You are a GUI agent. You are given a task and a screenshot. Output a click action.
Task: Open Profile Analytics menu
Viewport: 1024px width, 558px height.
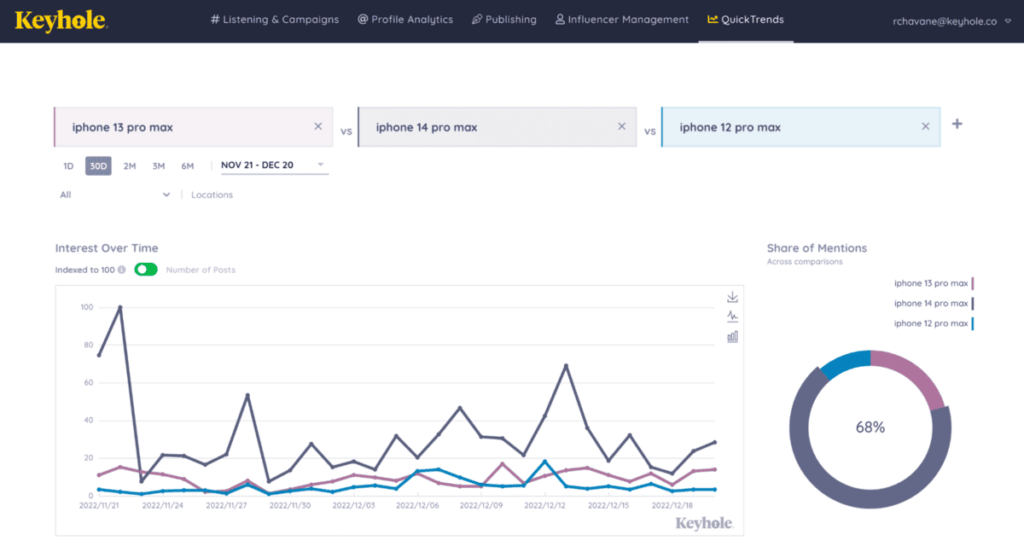(x=405, y=20)
